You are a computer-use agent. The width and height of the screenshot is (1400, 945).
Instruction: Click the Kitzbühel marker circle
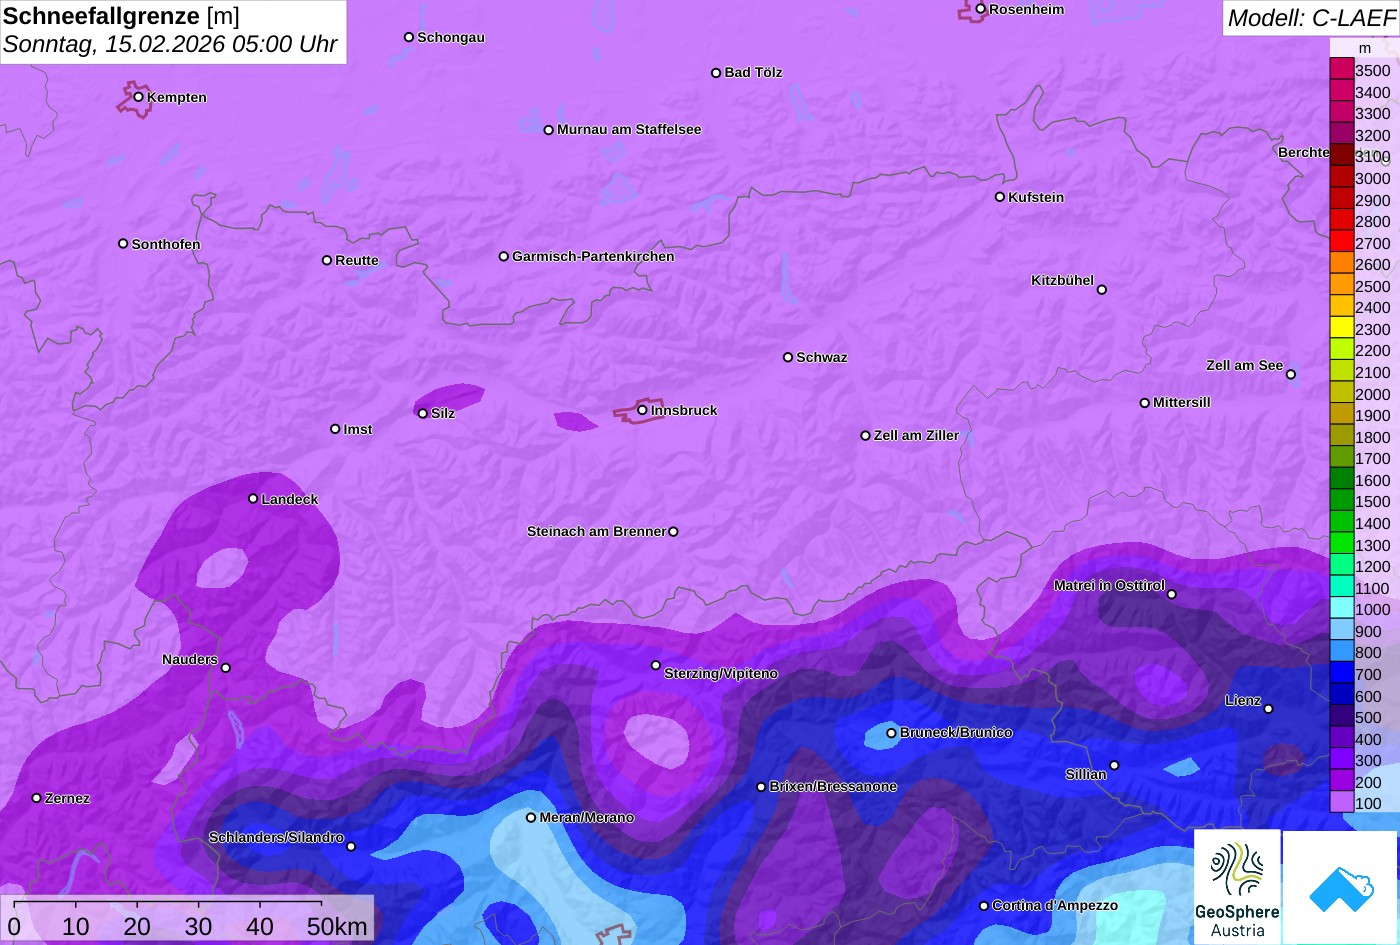click(1102, 290)
